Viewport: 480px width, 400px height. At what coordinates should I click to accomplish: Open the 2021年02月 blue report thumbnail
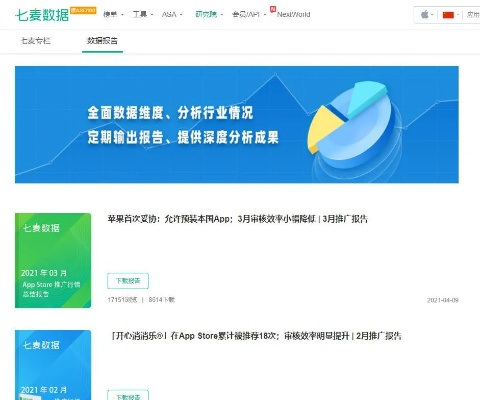(53, 365)
